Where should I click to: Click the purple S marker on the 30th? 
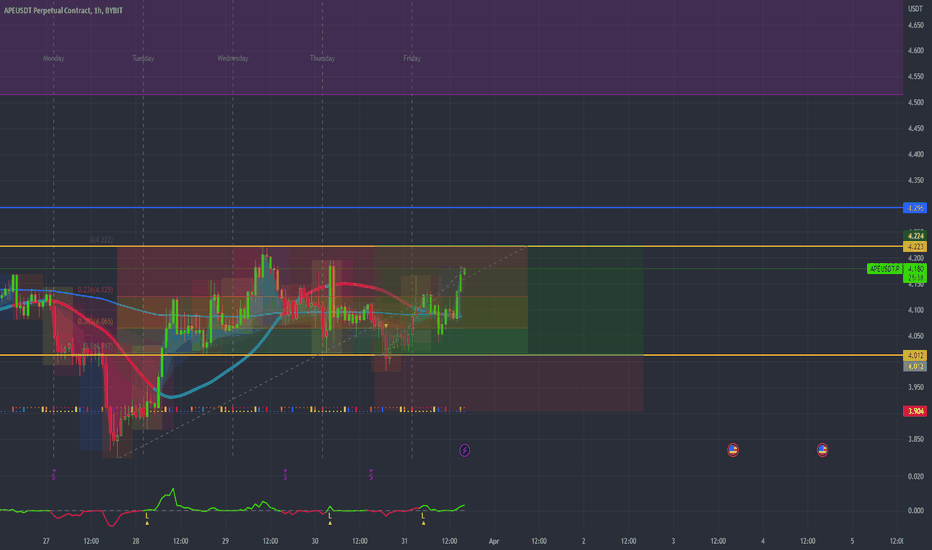pos(371,474)
